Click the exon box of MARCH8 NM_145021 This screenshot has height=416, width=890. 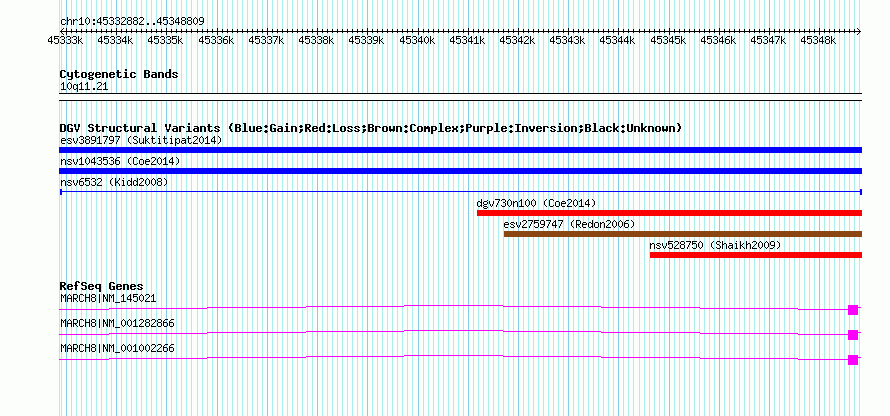[853, 310]
